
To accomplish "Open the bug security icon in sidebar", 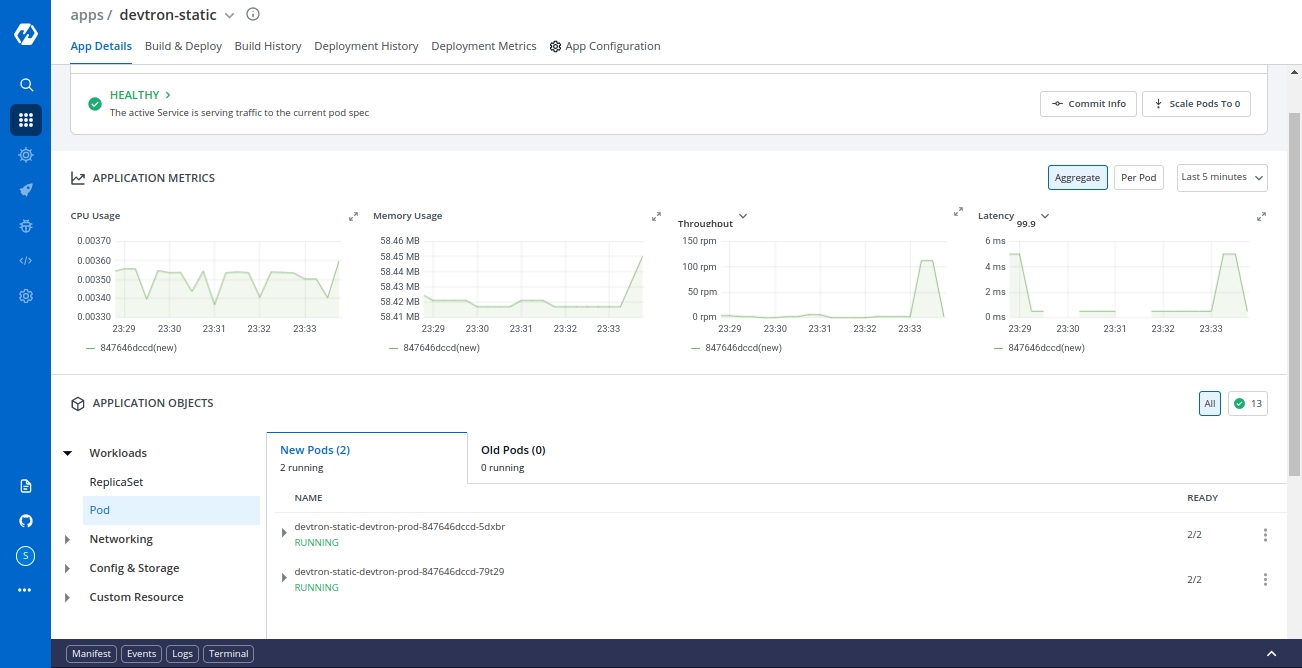I will [x=26, y=226].
